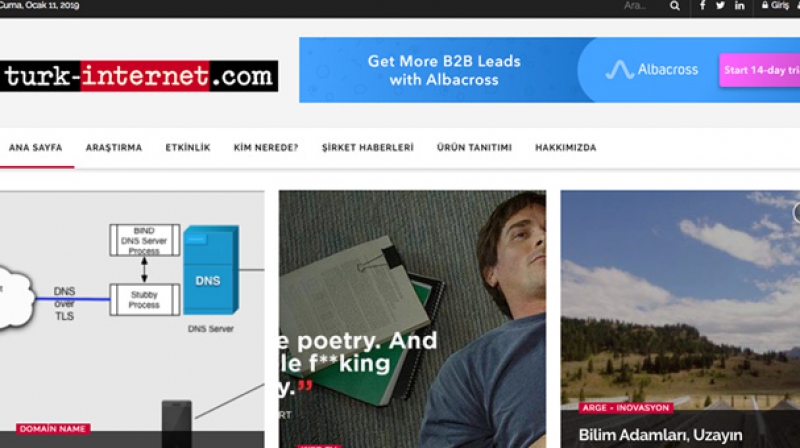Open the LinkedIn icon
Viewport: 800px width, 448px height.
(x=739, y=6)
